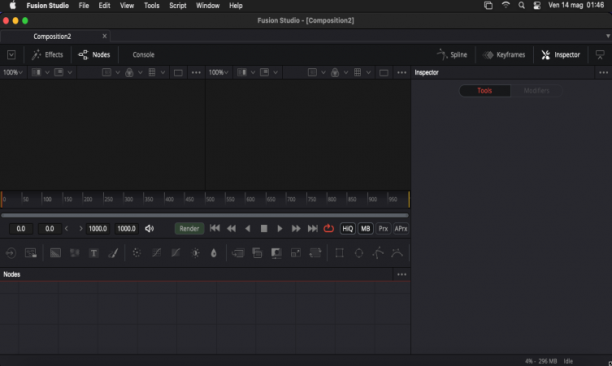
Task: Add a Loader node from the toolbar
Action: pyautogui.click(x=11, y=253)
